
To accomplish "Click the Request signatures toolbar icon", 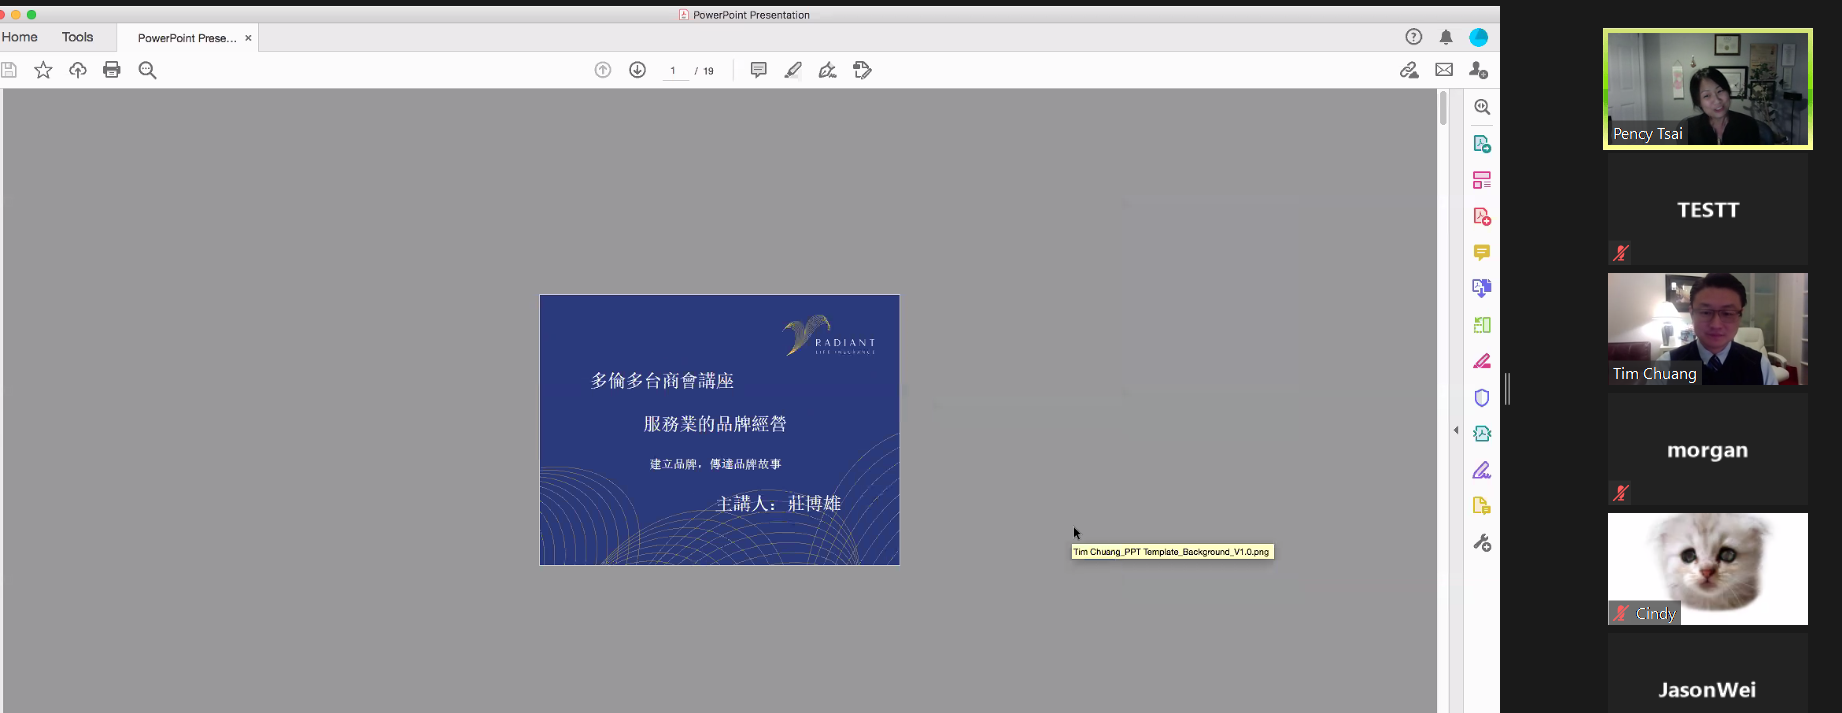I will click(862, 70).
